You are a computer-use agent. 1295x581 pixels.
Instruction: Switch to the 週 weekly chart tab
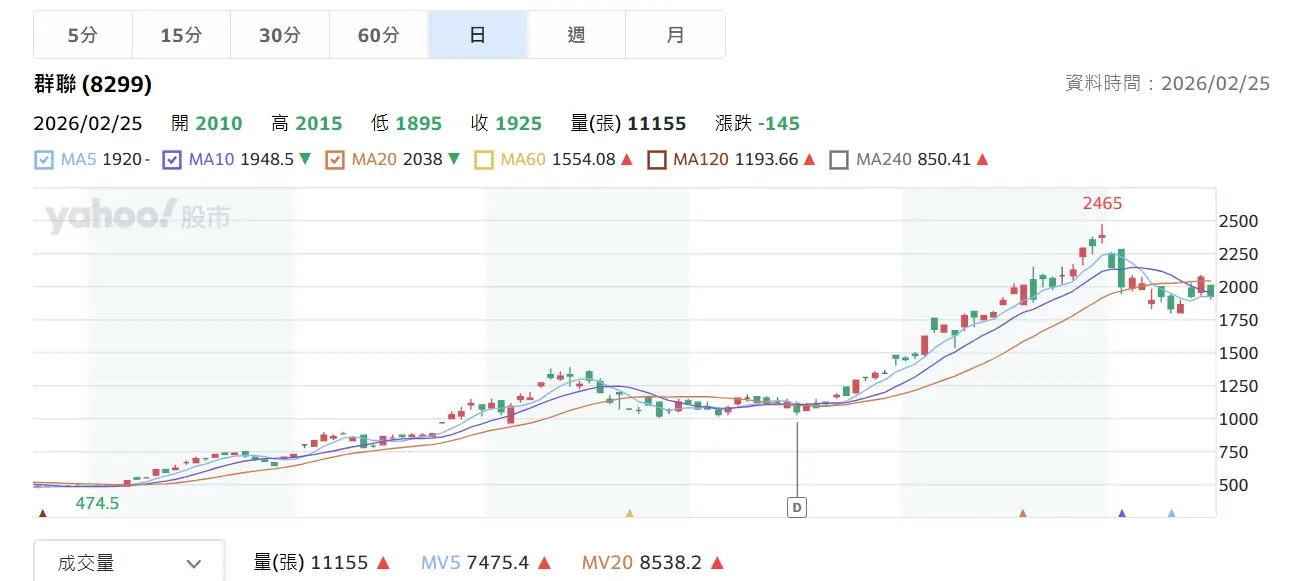576,35
